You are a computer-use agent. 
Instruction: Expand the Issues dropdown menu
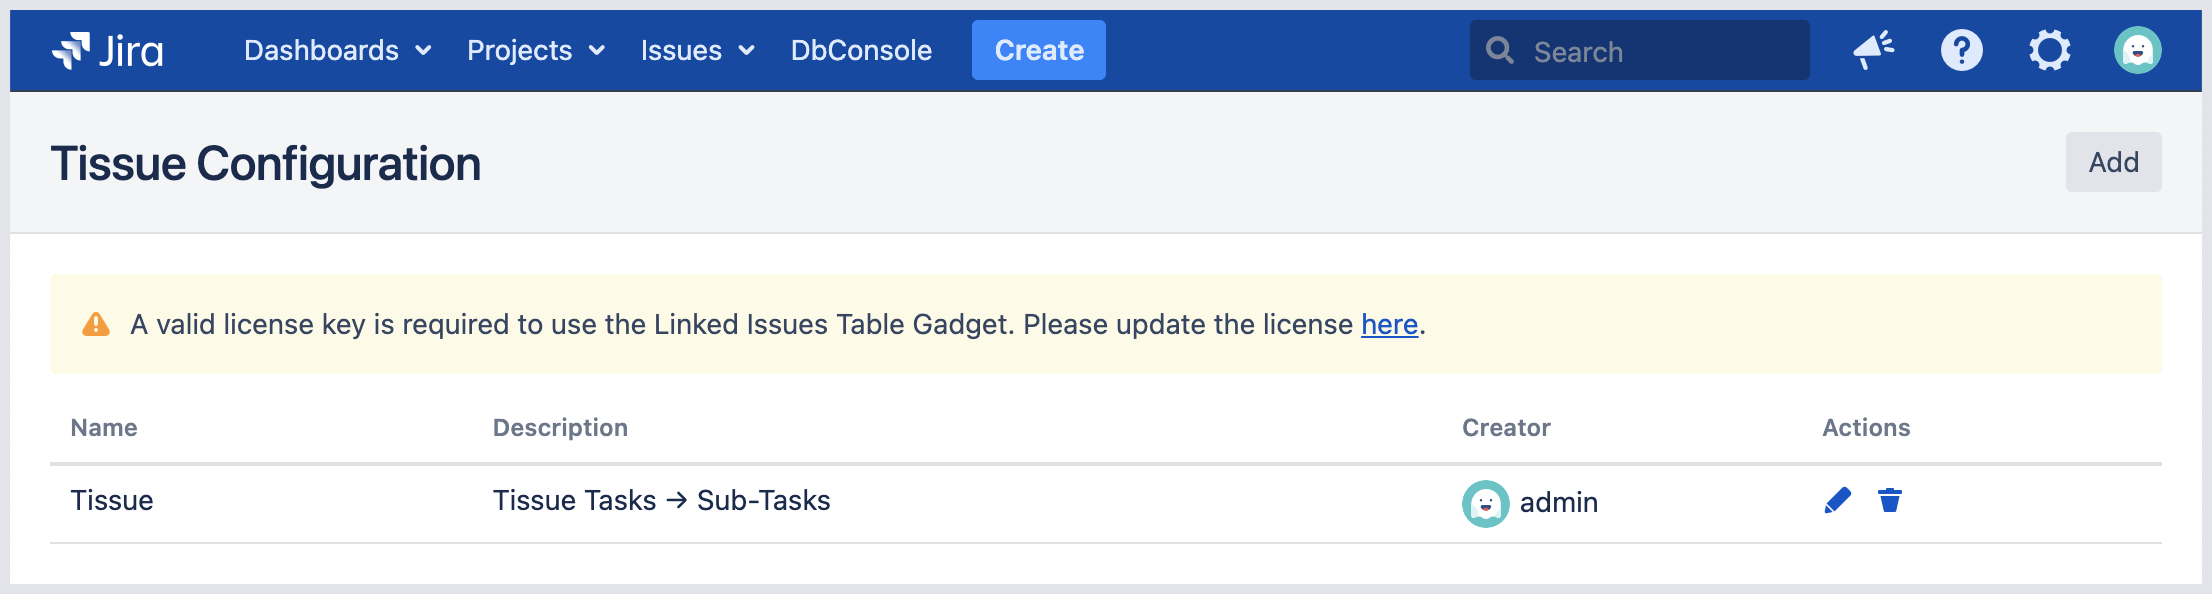pyautogui.click(x=697, y=50)
